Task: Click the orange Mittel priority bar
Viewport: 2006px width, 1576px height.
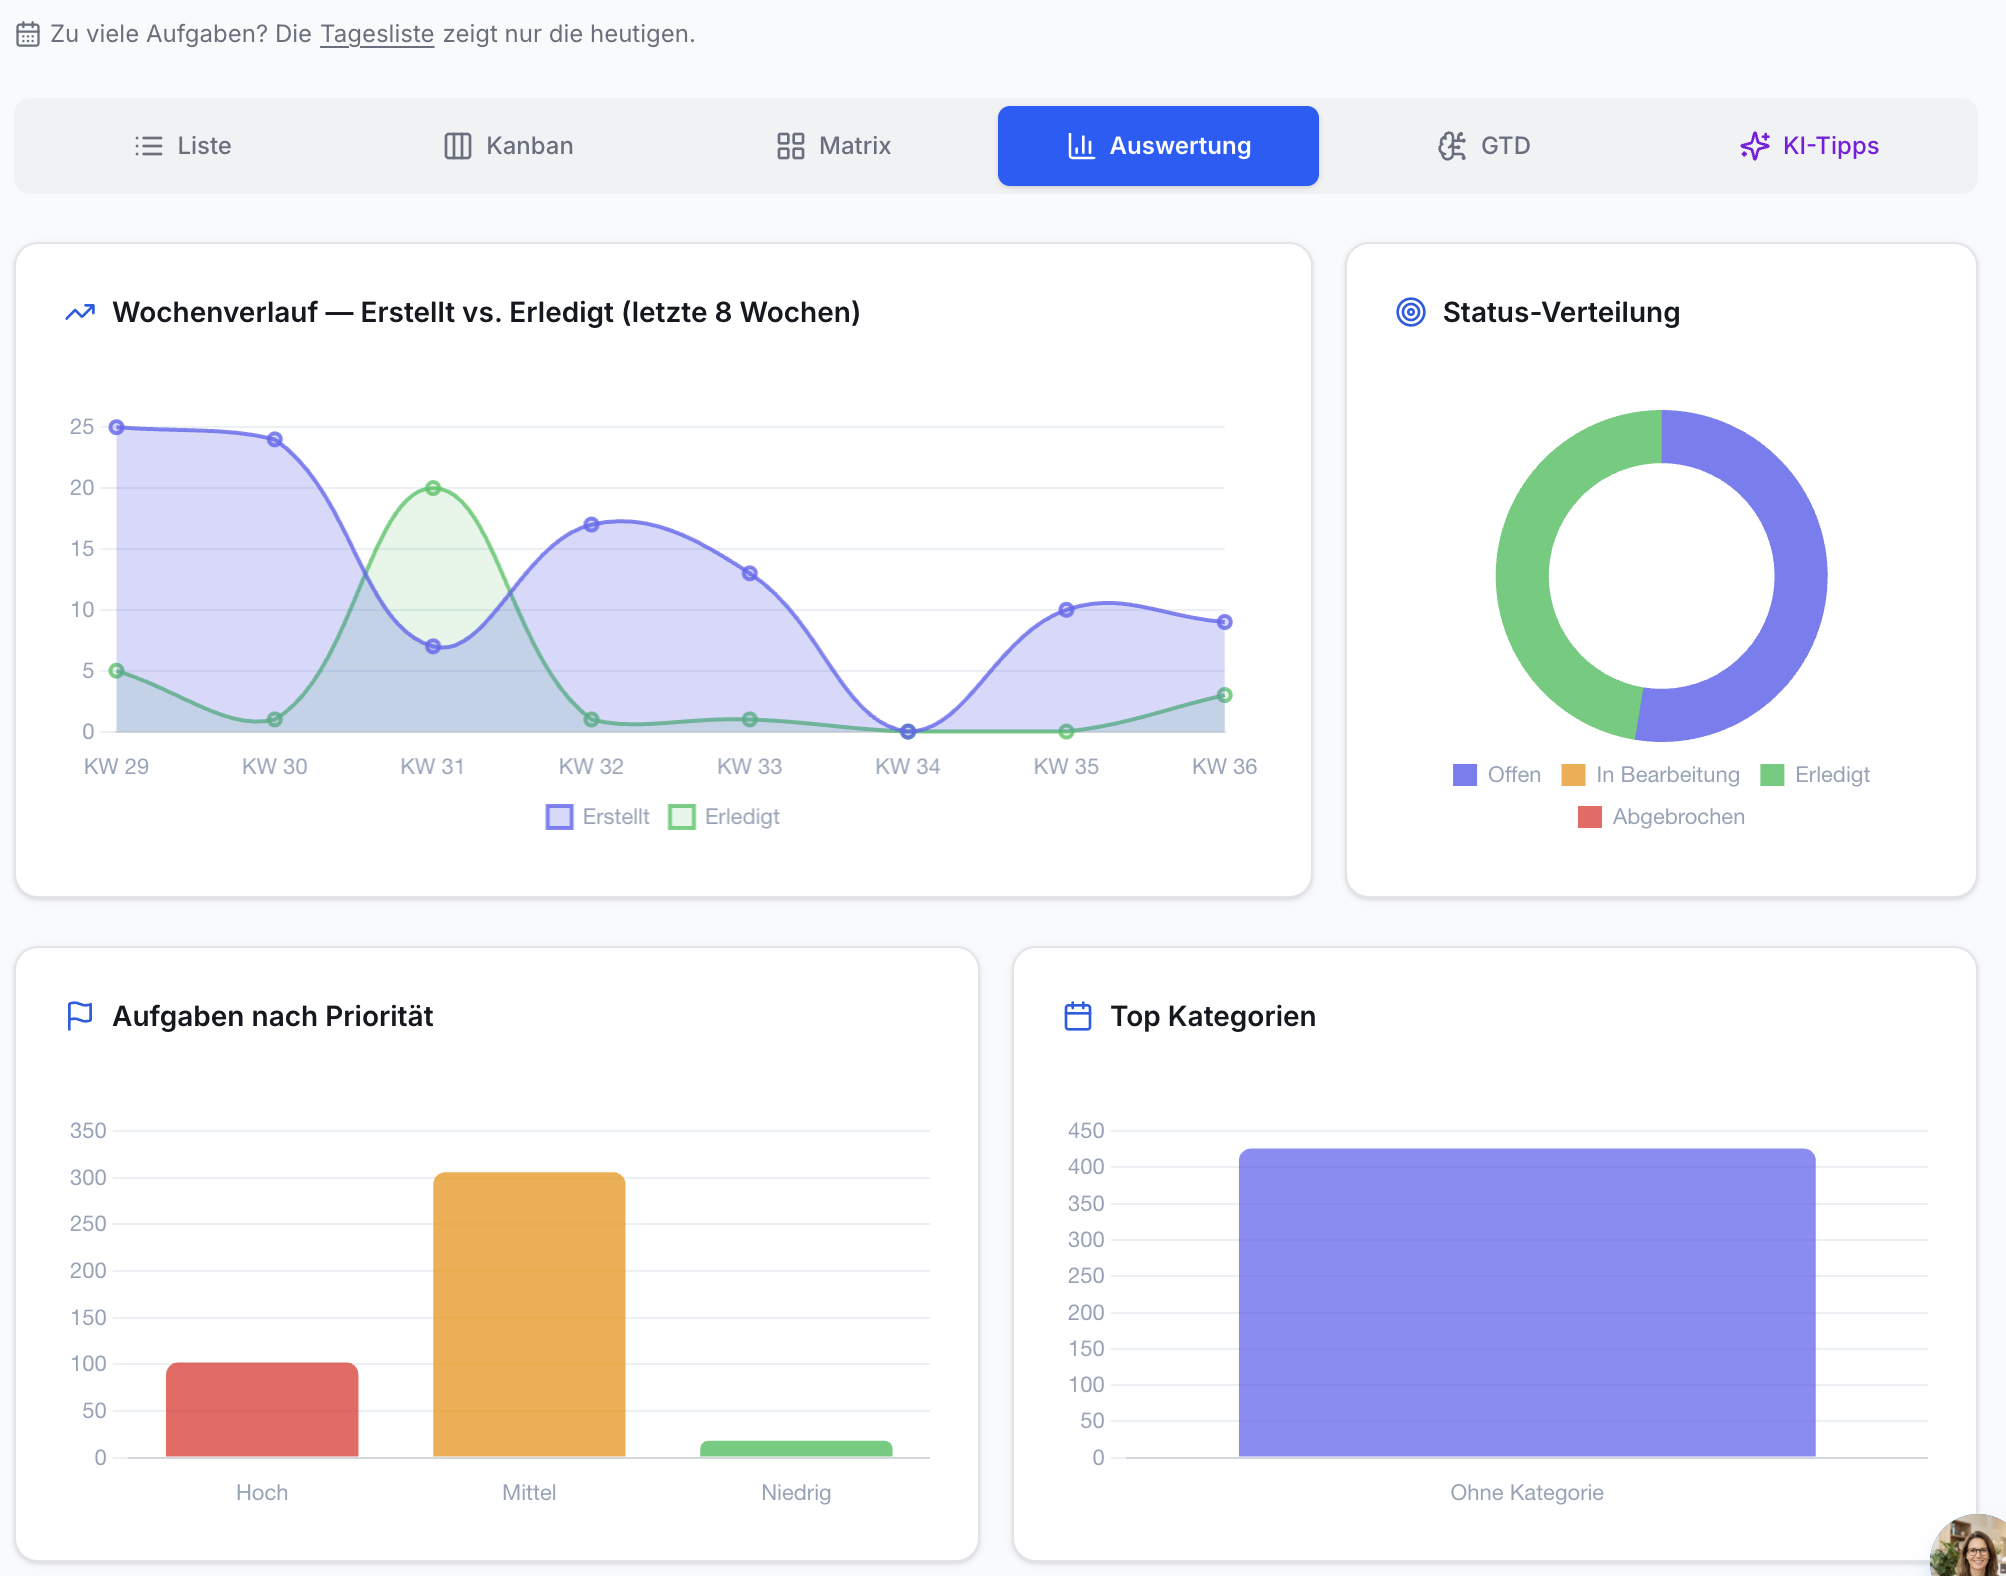Action: 529,1315
